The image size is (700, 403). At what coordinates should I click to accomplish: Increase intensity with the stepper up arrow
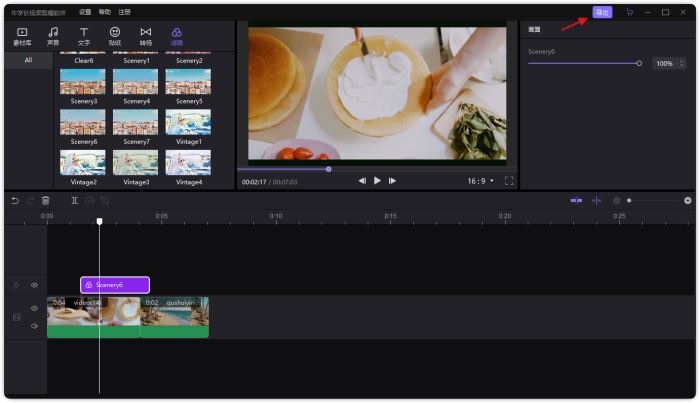[x=682, y=61]
